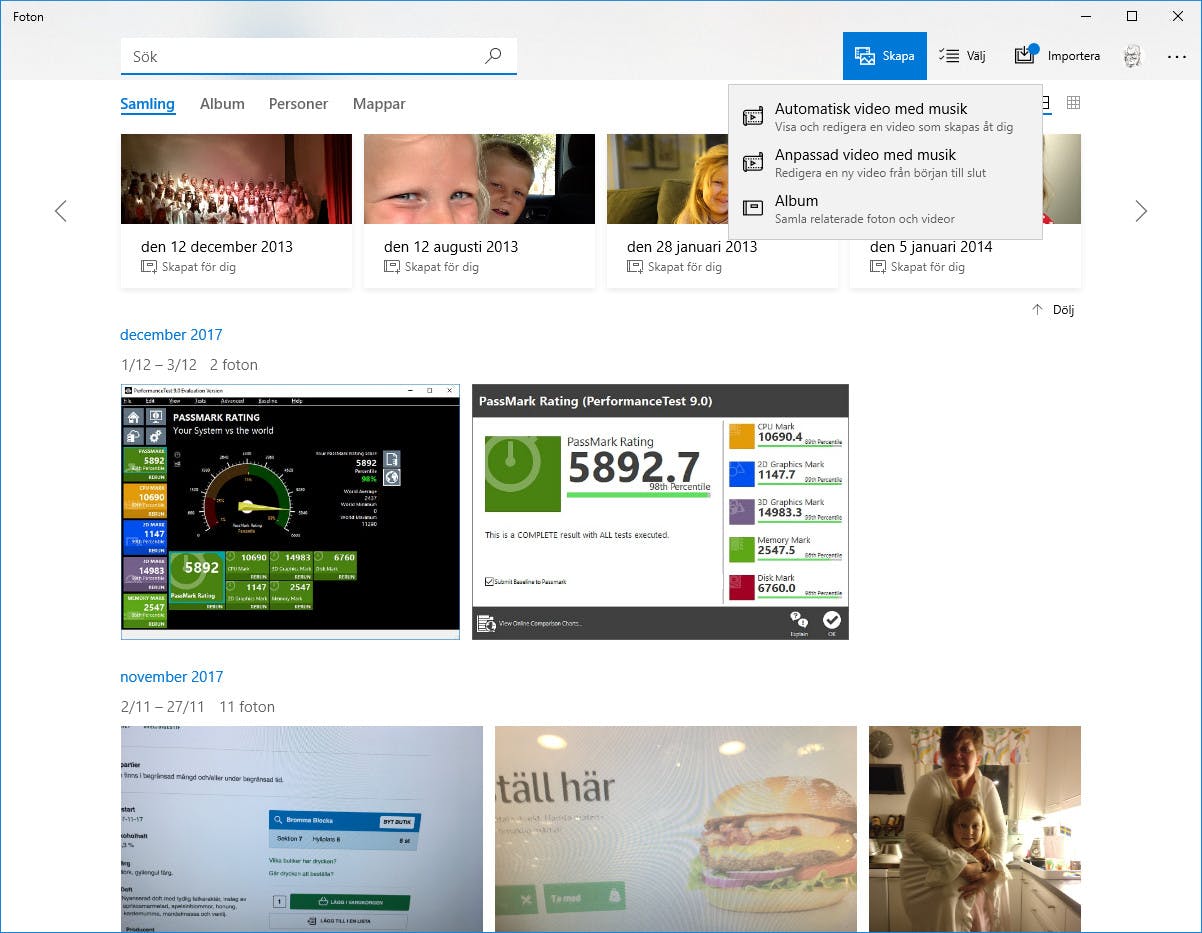Open the three-dots more options menu
Viewport: 1202px width, 933px height.
tap(1177, 57)
